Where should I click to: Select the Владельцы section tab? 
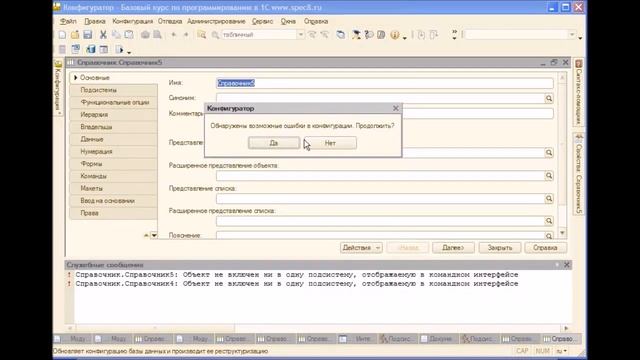(113, 127)
